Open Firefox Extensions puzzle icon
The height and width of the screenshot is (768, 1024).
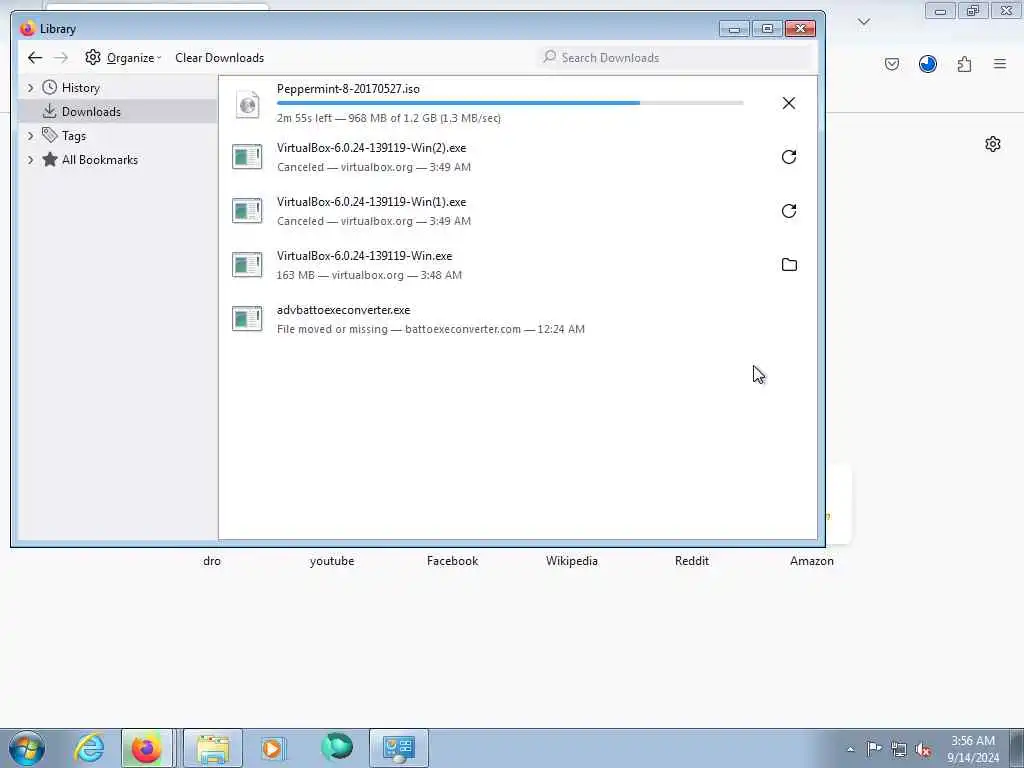[964, 64]
